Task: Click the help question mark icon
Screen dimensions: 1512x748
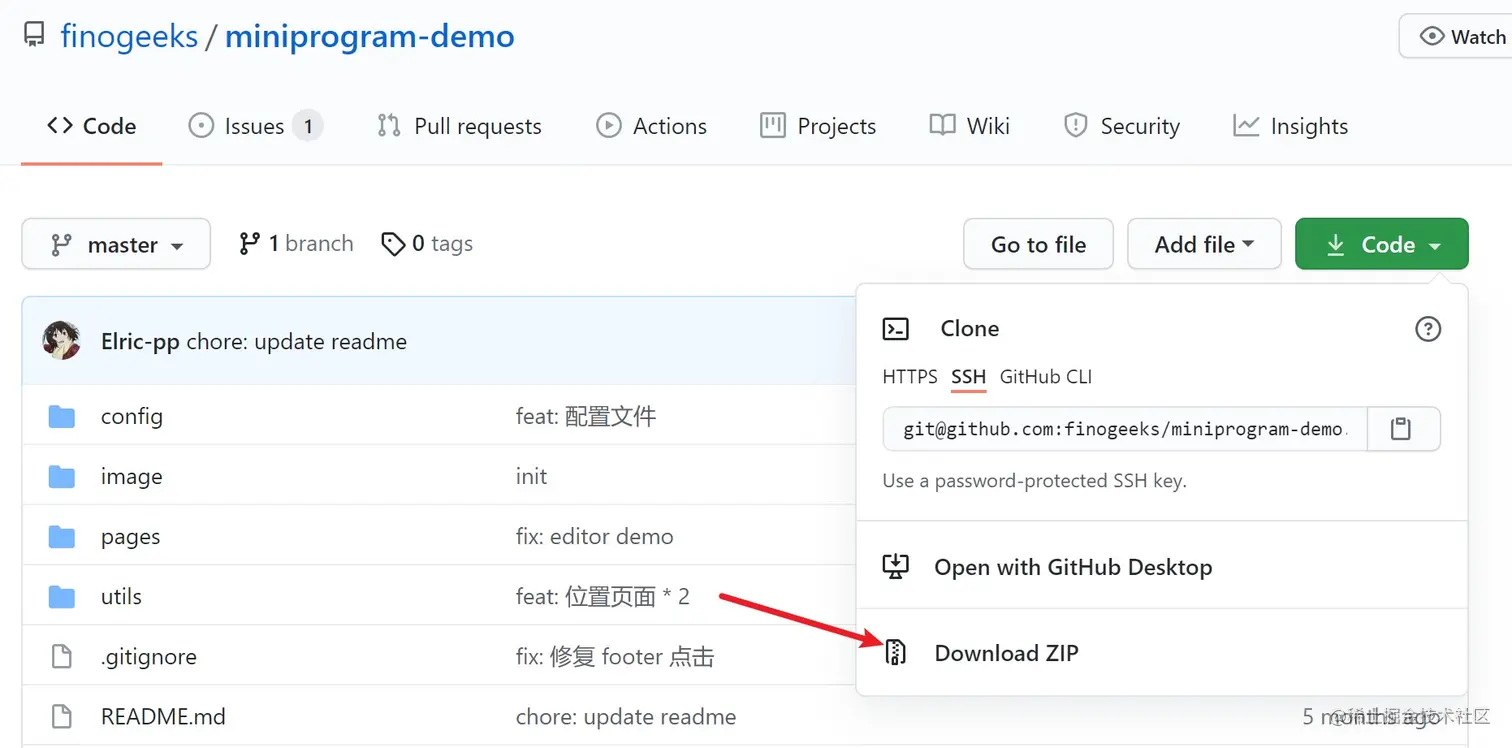Action: tap(1428, 328)
